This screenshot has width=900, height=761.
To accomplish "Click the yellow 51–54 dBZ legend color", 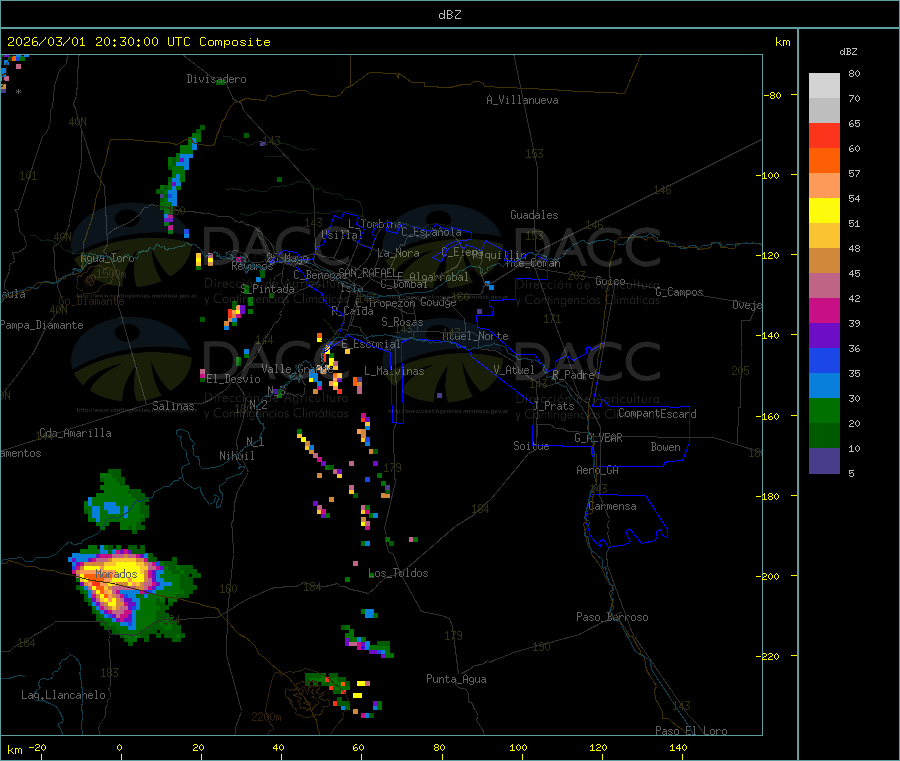I will [824, 211].
